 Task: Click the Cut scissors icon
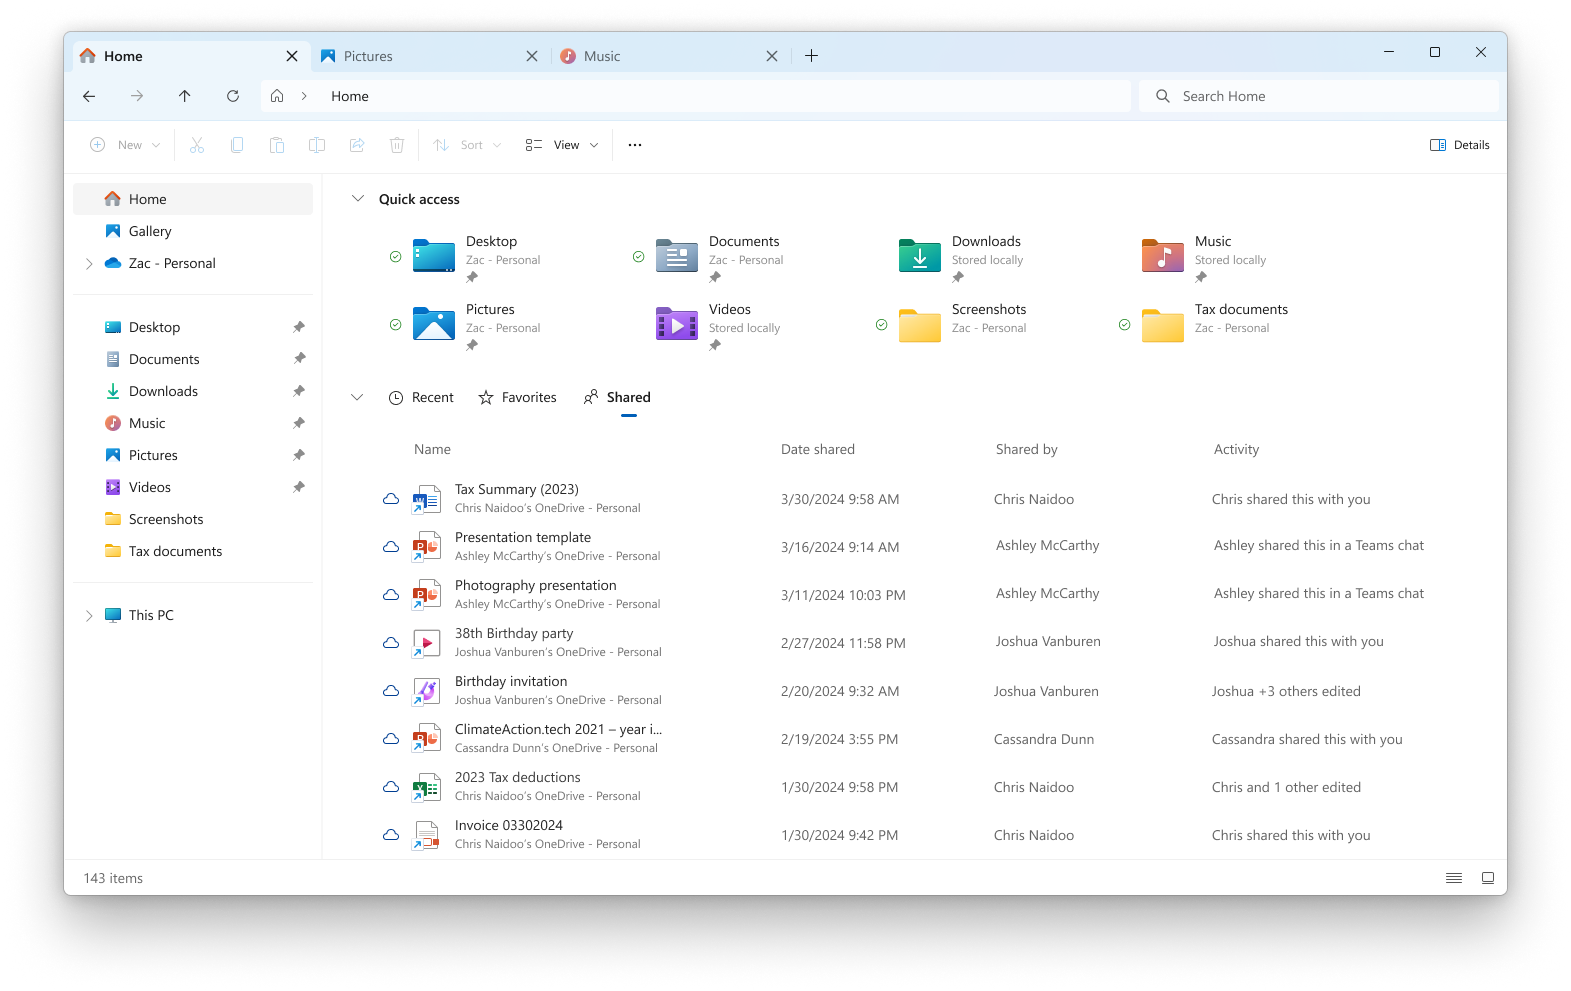pyautogui.click(x=197, y=145)
